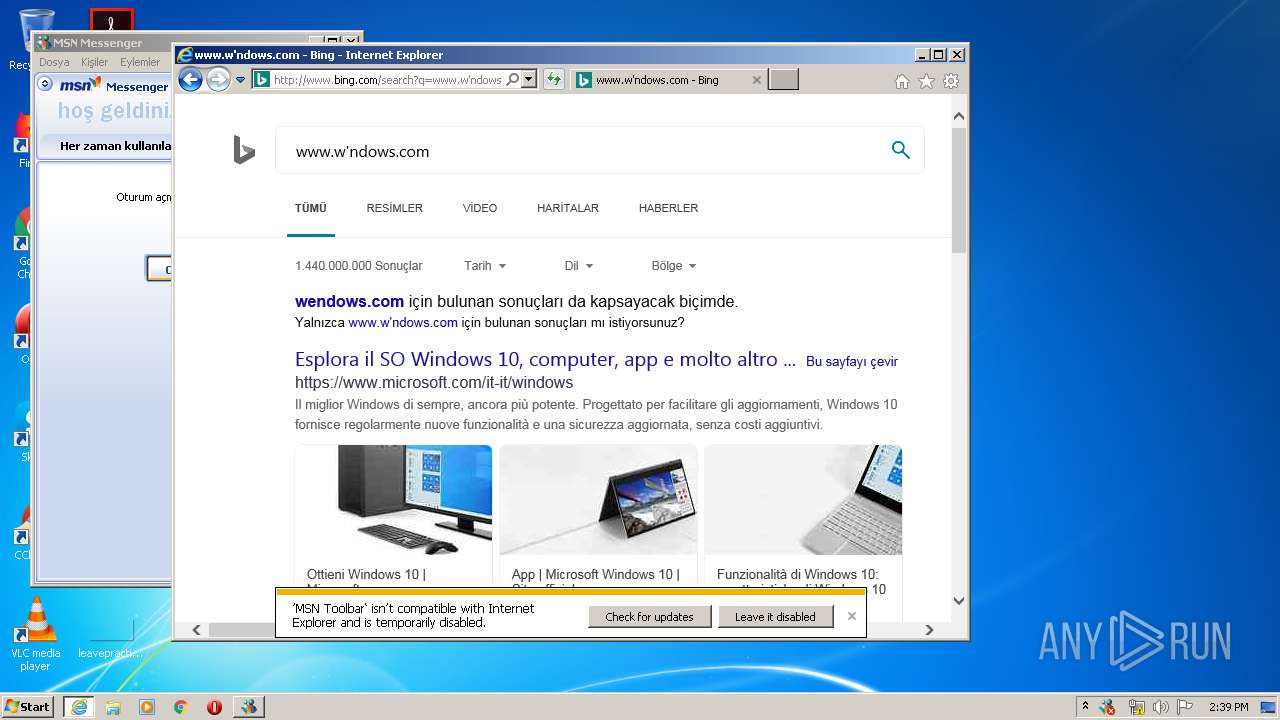Open the www.w'ndows.com only-results link
The width and height of the screenshot is (1280, 720).
(403, 323)
